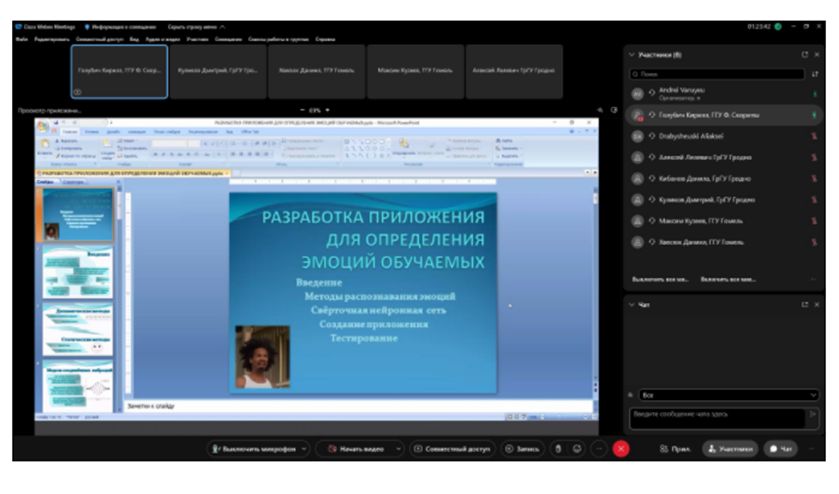Screen dimensions: 839x494
Task: Open dropdown arrow next to microphone button
Action: 304,449
